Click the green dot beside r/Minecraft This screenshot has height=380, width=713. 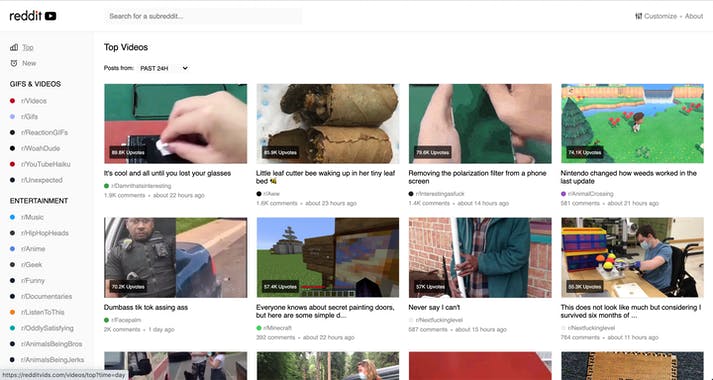[x=259, y=328]
